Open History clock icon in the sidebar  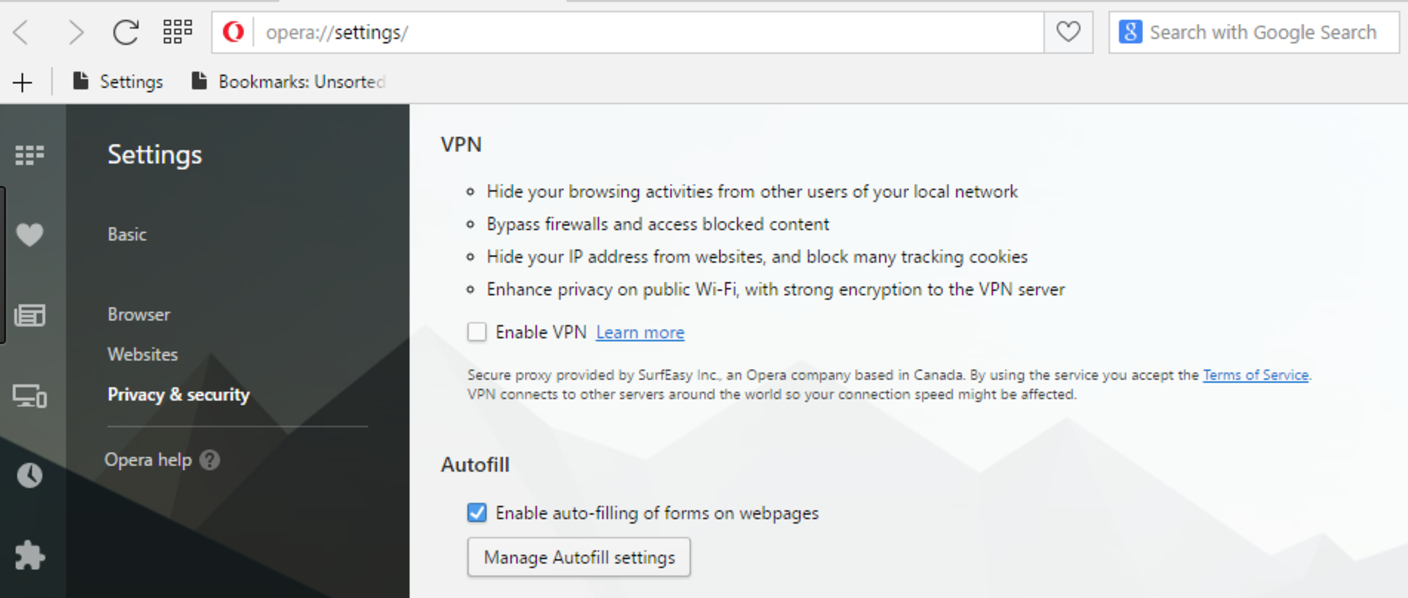coord(29,475)
